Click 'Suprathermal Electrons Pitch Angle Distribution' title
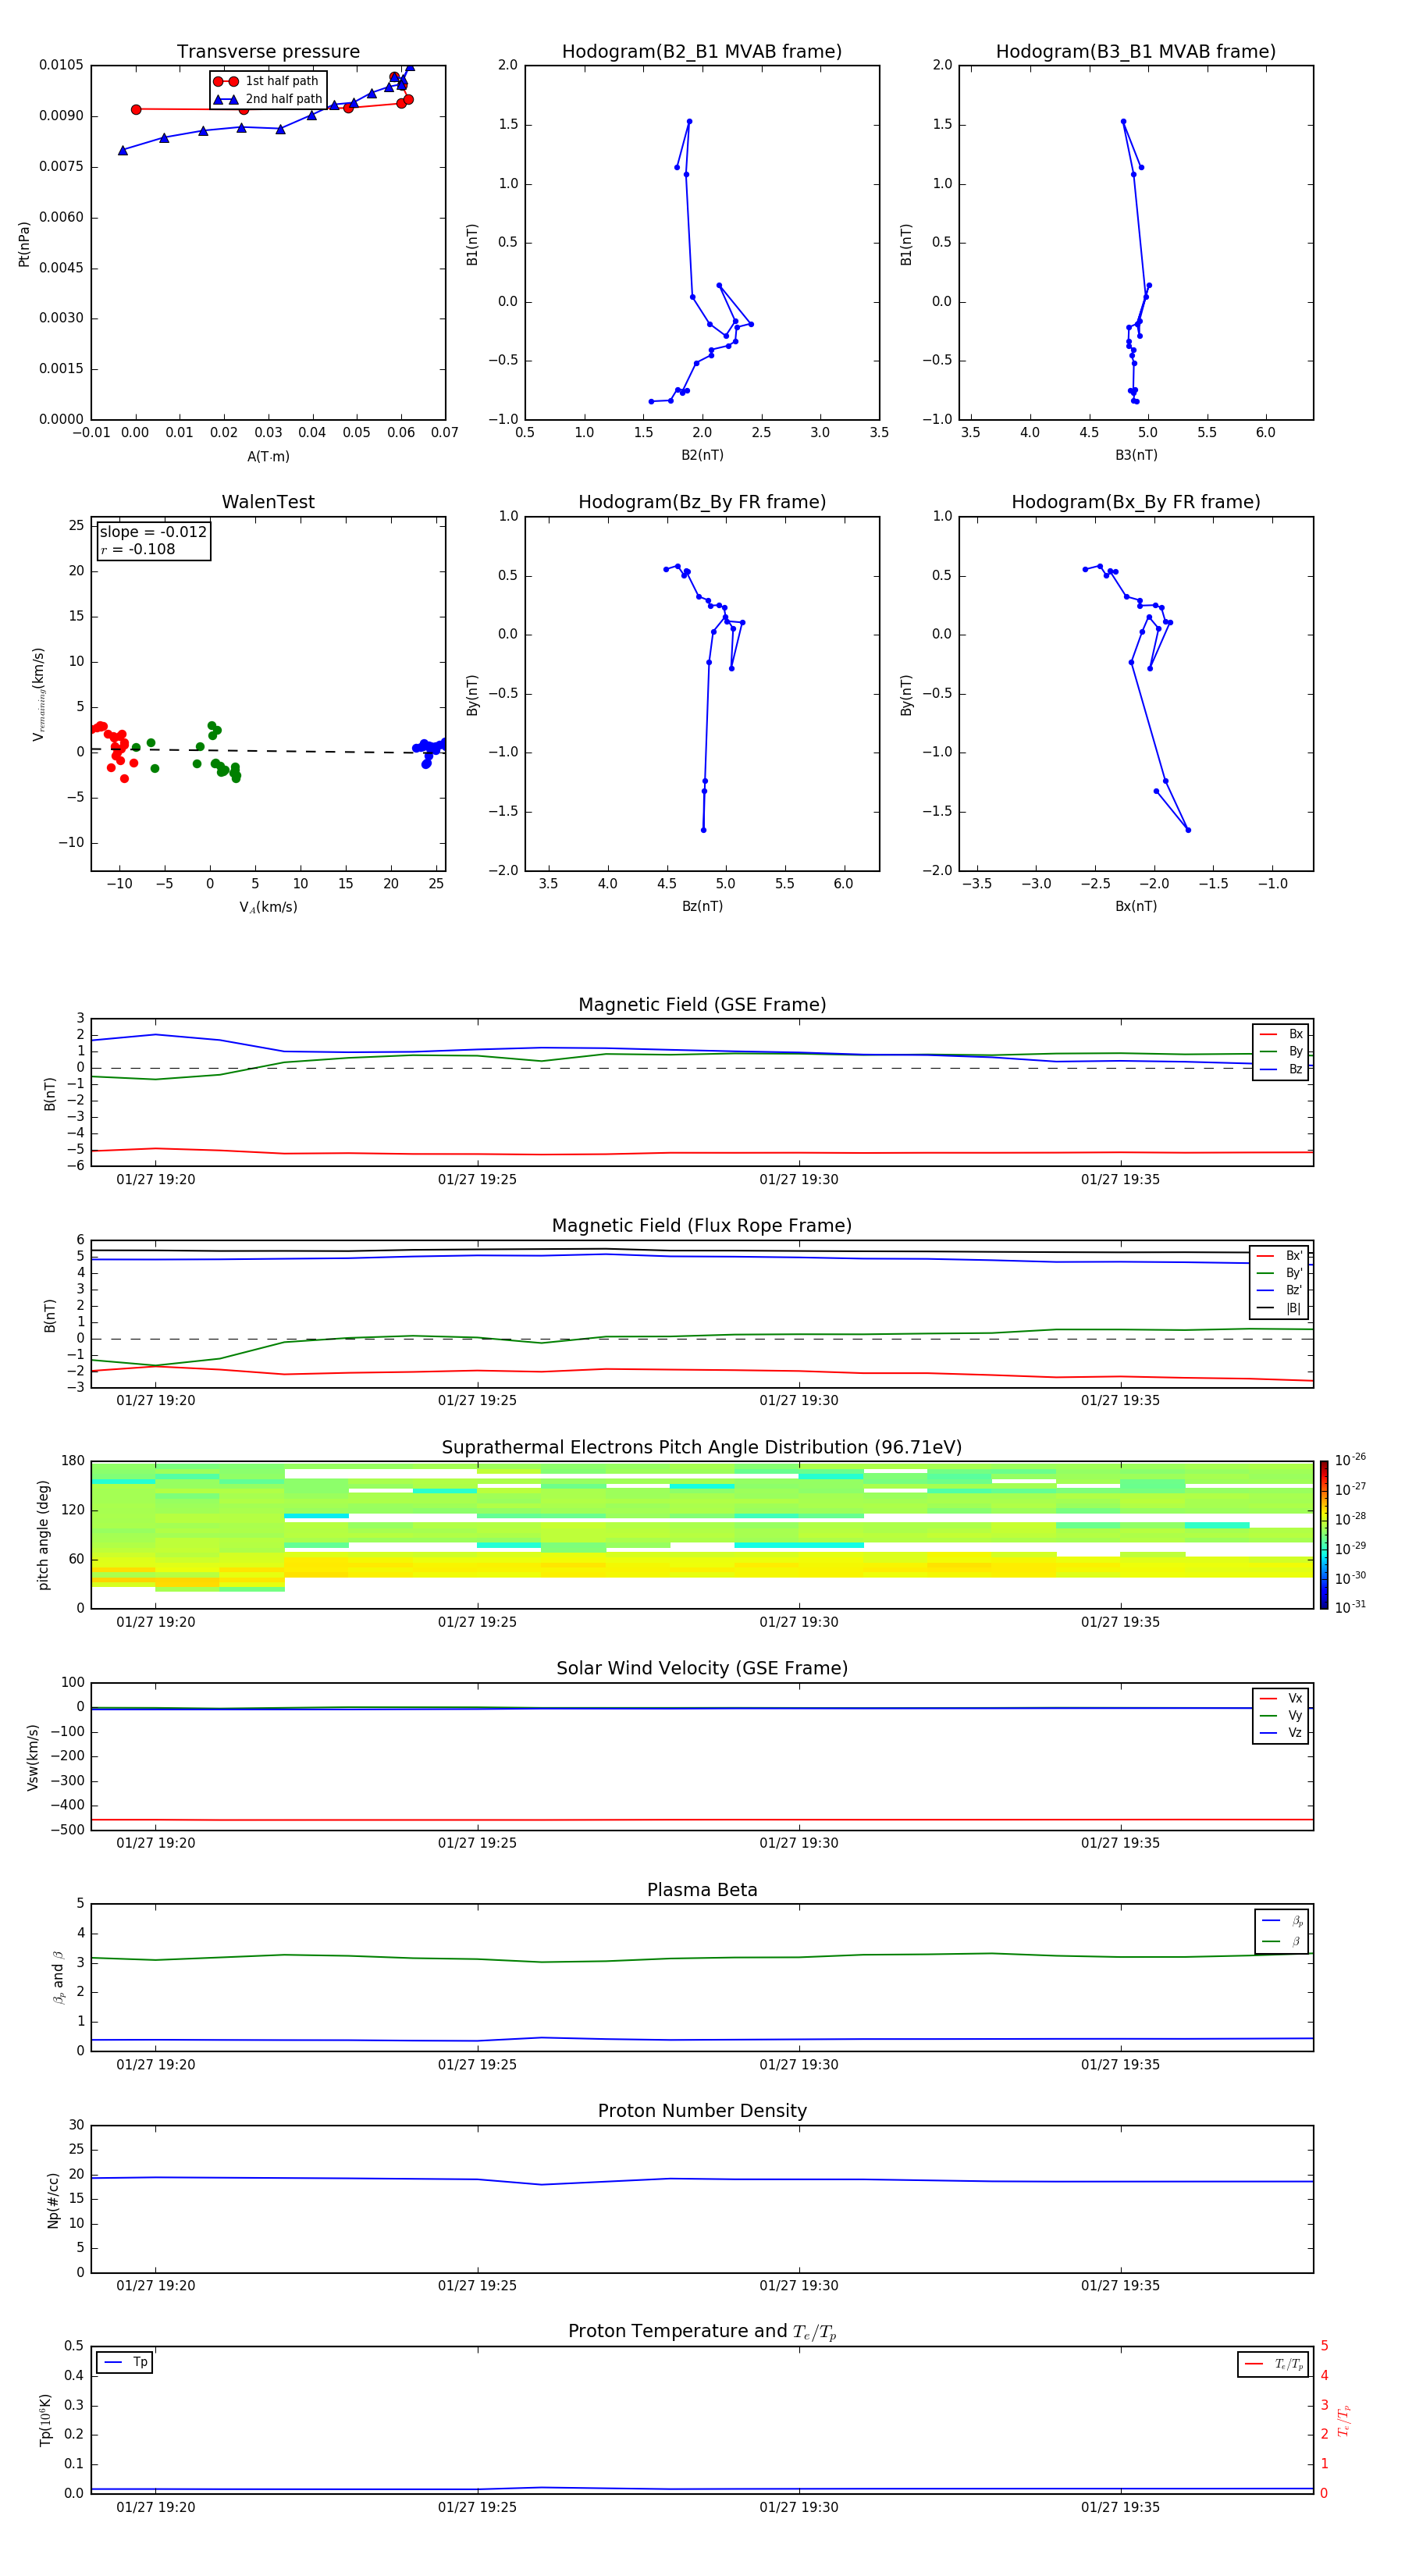 [702, 1448]
